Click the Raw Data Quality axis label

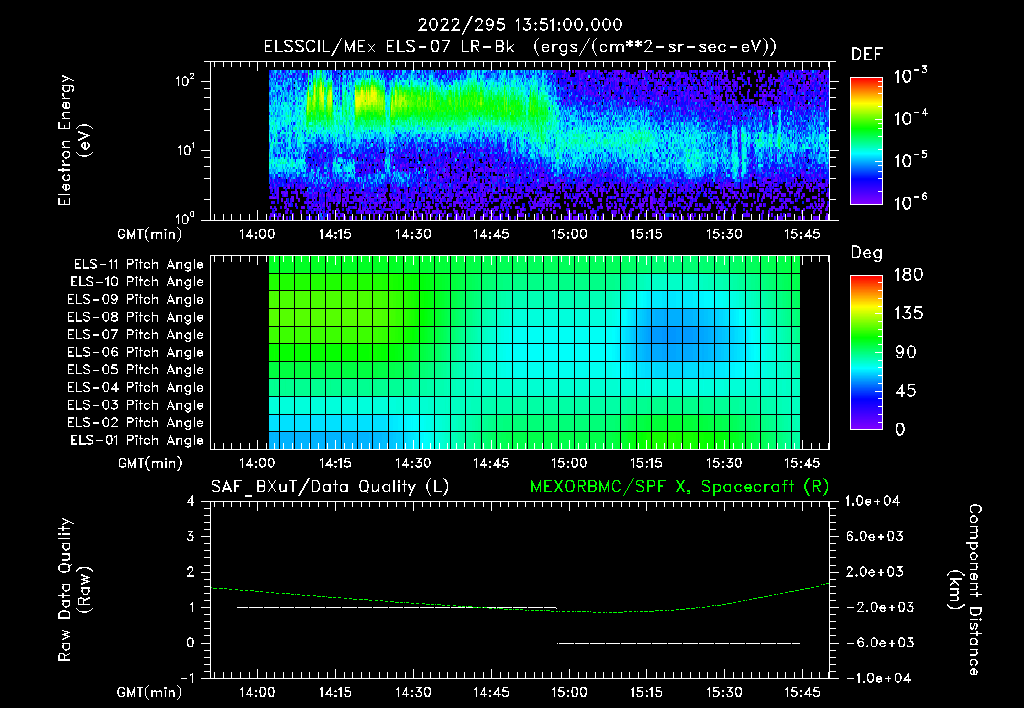(x=74, y=590)
